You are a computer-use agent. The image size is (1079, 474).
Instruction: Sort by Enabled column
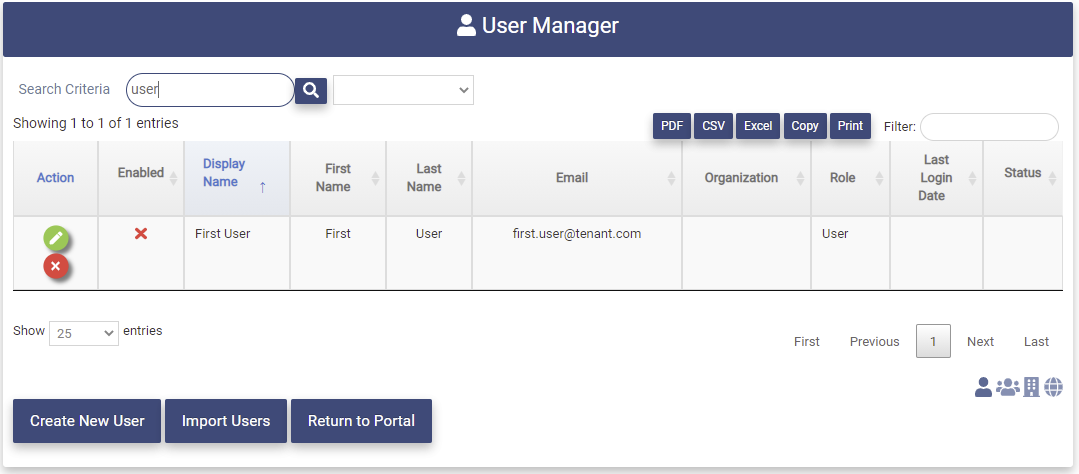(x=141, y=177)
